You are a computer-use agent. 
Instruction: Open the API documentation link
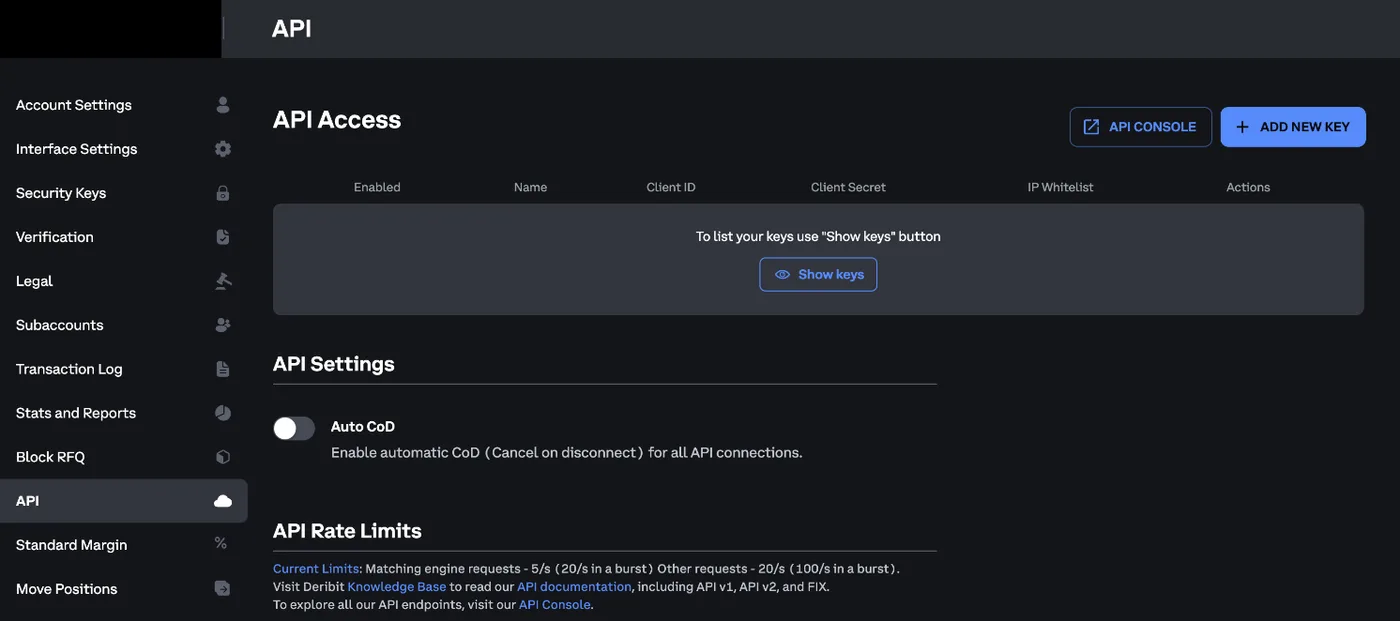click(574, 587)
